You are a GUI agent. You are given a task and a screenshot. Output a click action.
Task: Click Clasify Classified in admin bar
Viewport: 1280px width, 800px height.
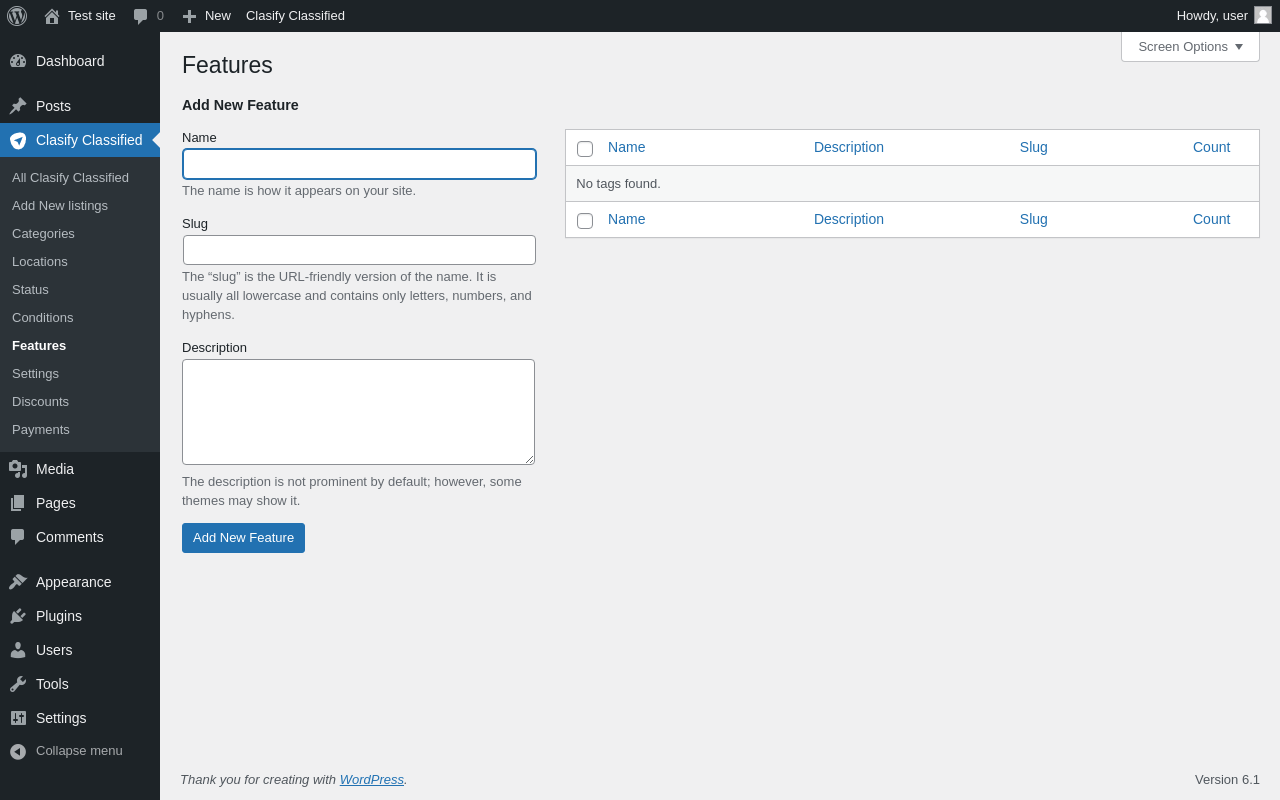tap(295, 16)
